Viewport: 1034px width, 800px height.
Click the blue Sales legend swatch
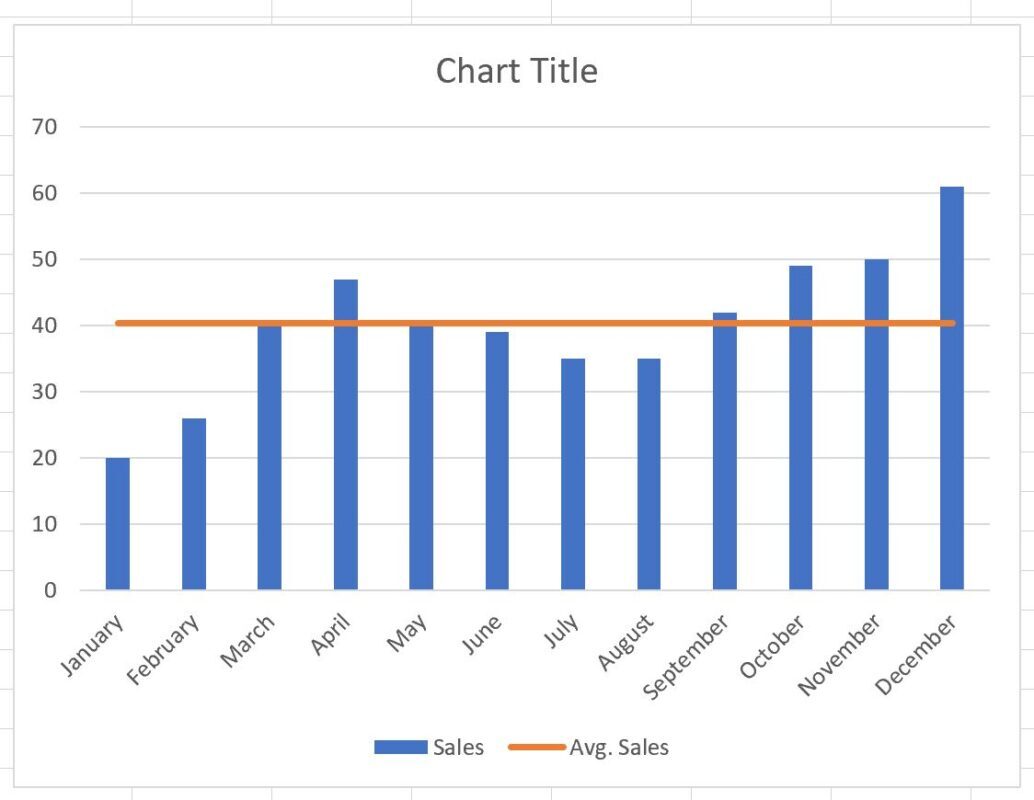pyautogui.click(x=401, y=747)
